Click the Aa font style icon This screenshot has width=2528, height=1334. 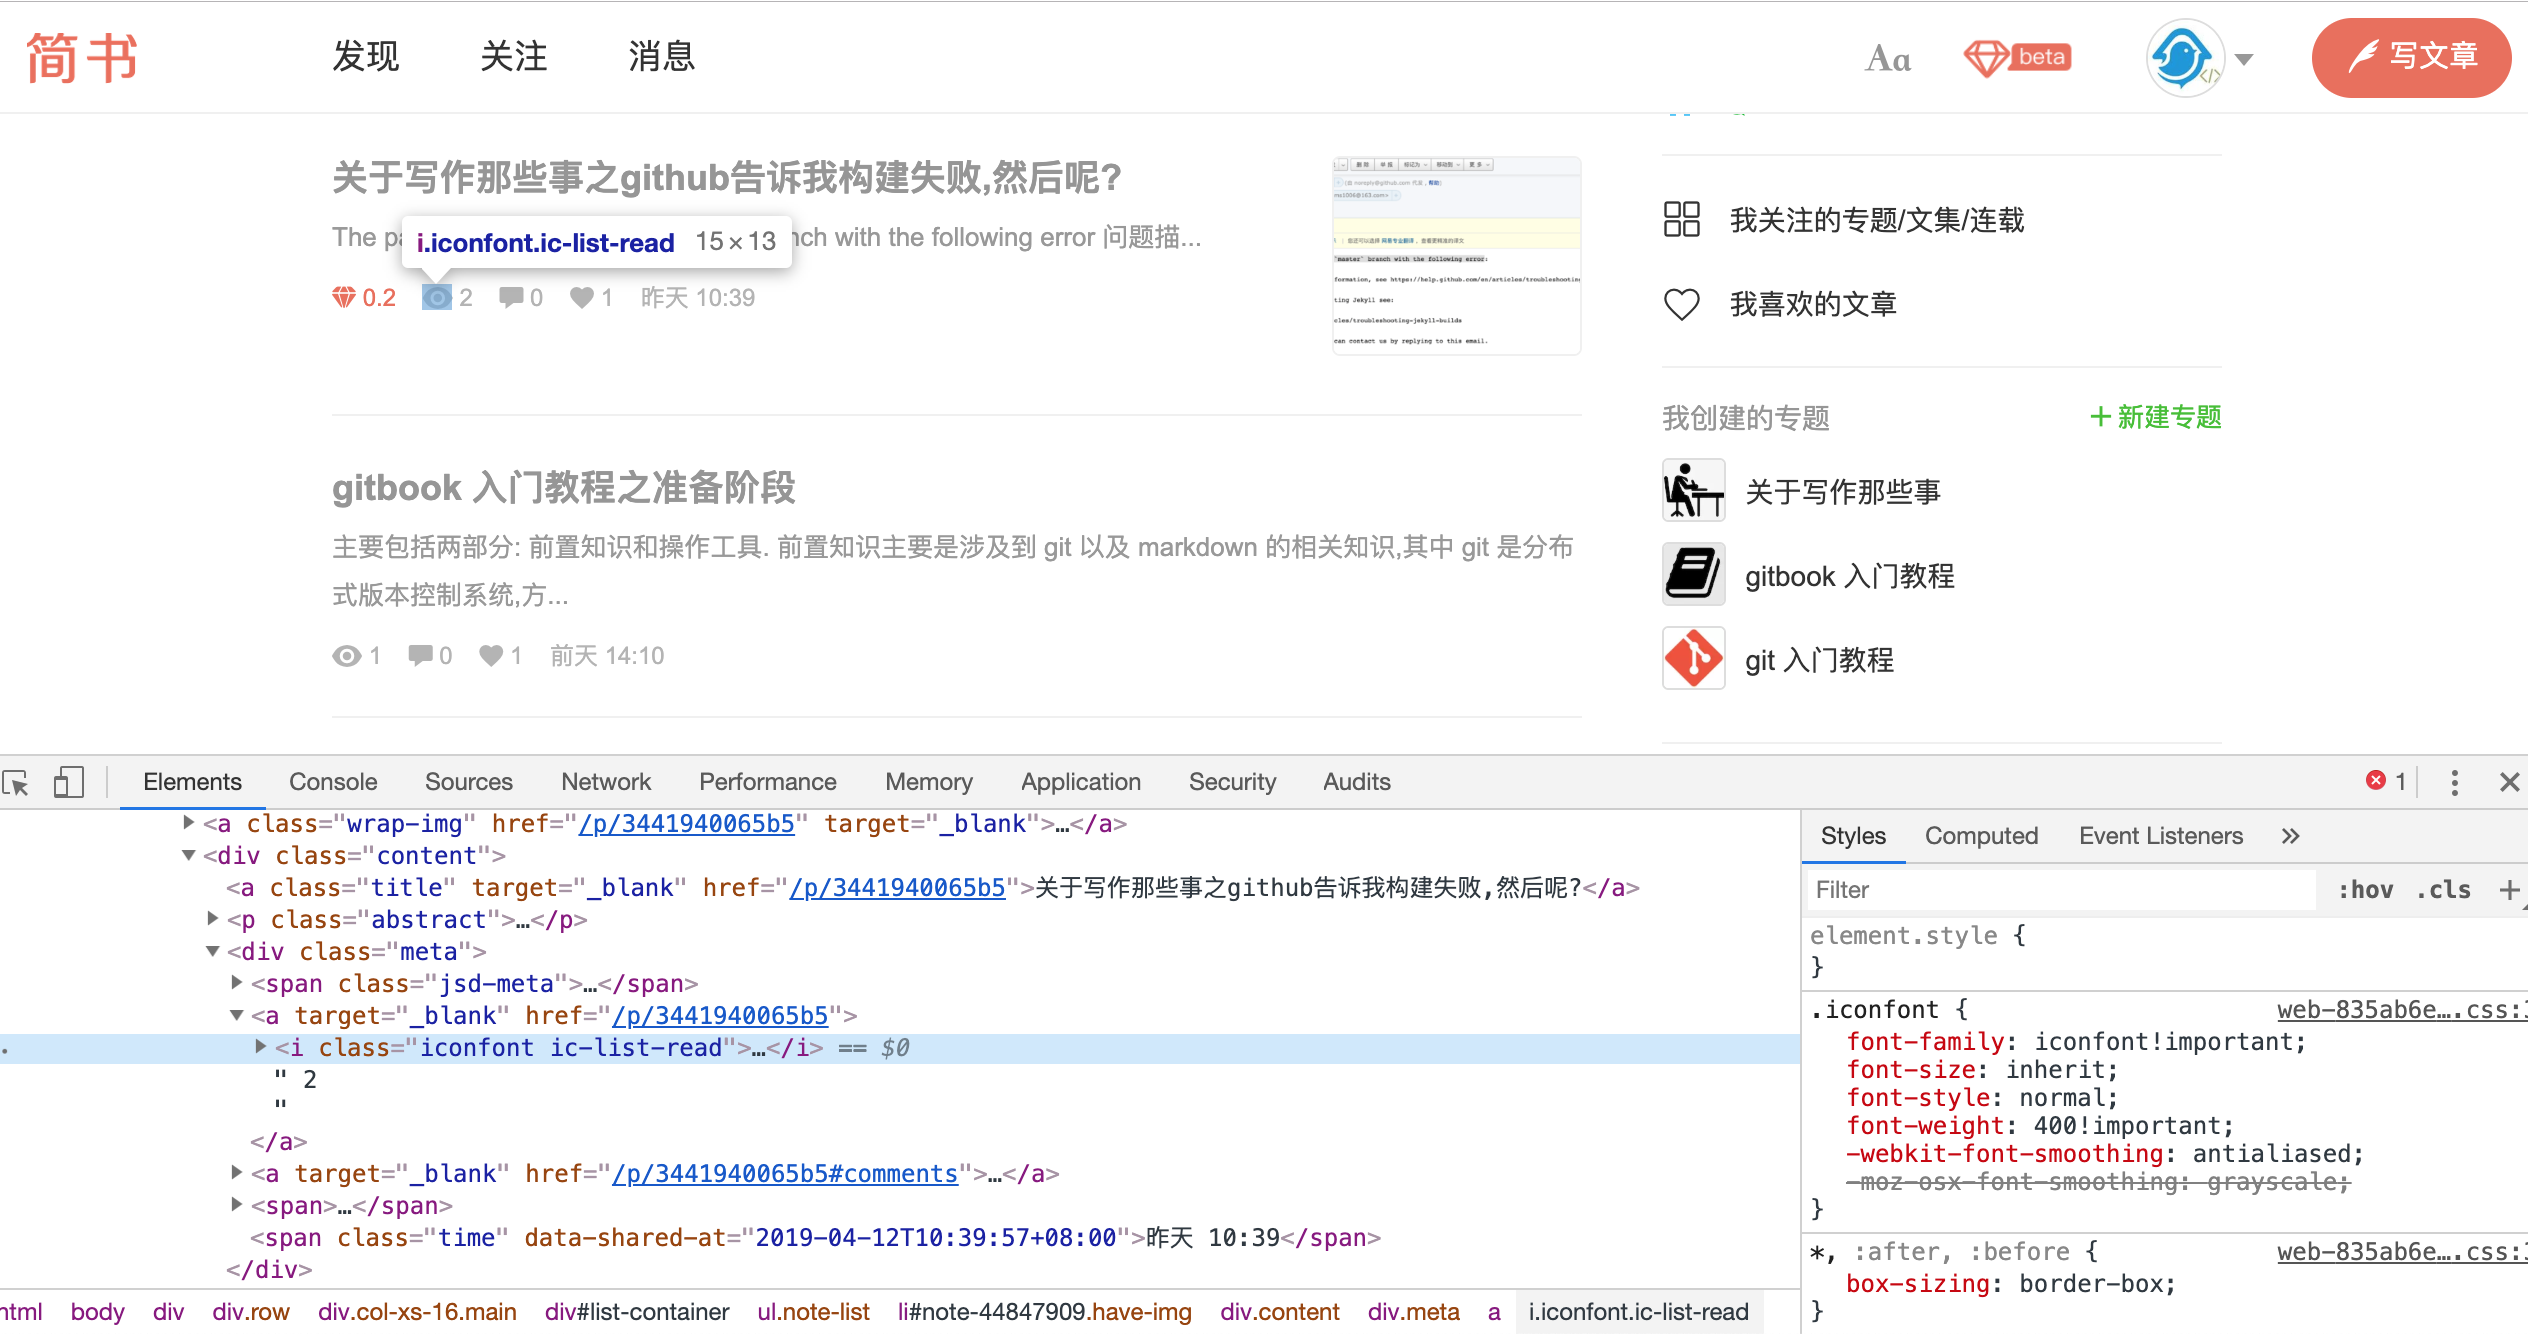(1887, 59)
